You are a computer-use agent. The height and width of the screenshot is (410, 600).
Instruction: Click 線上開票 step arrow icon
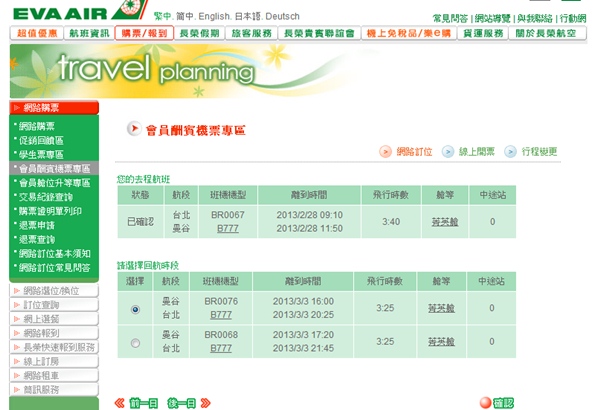[448, 152]
